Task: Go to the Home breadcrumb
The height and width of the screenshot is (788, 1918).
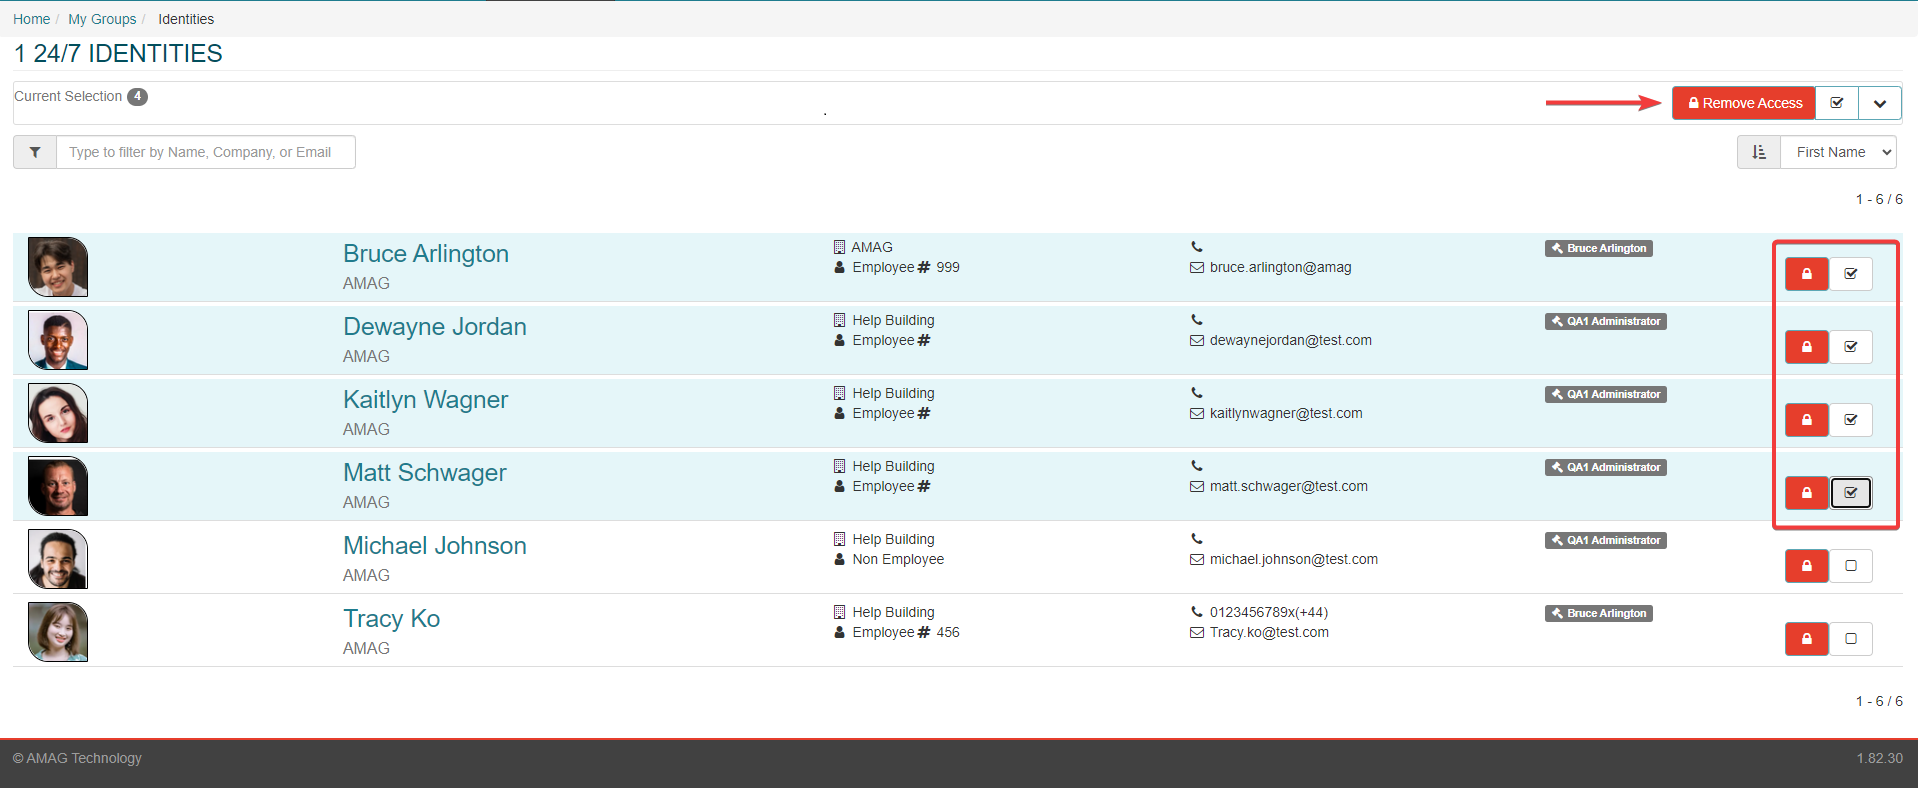Action: point(31,19)
